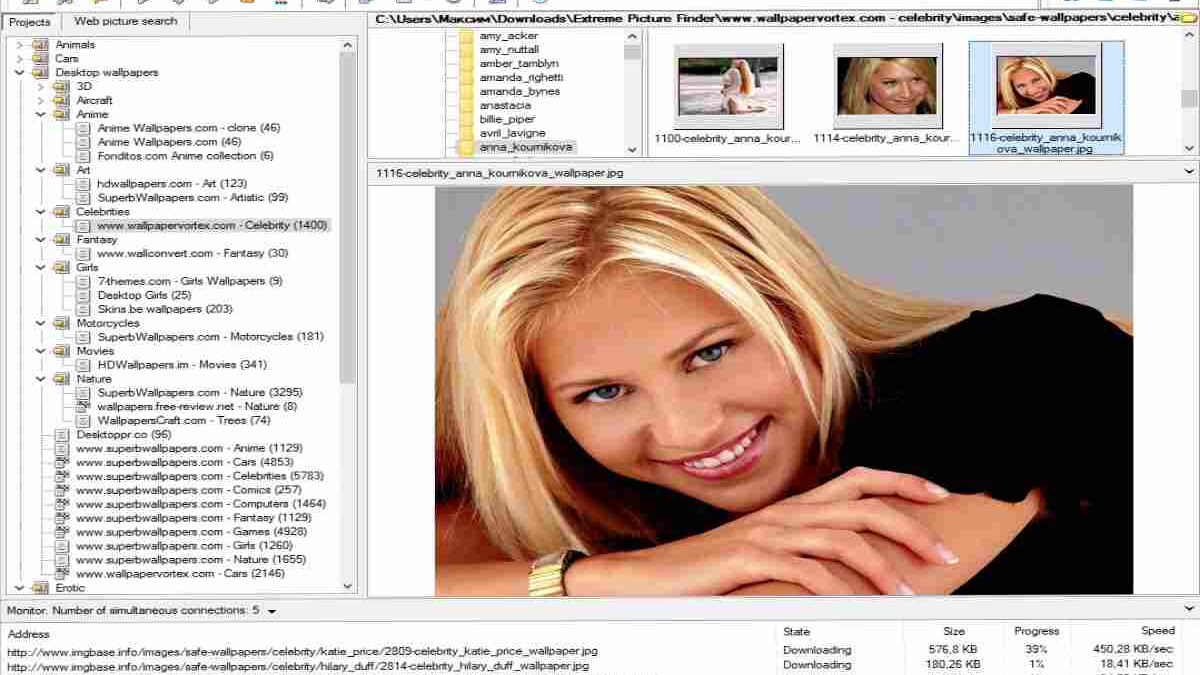Click the large Anna Kournikova preview image
1200x675 pixels.
[x=783, y=390]
